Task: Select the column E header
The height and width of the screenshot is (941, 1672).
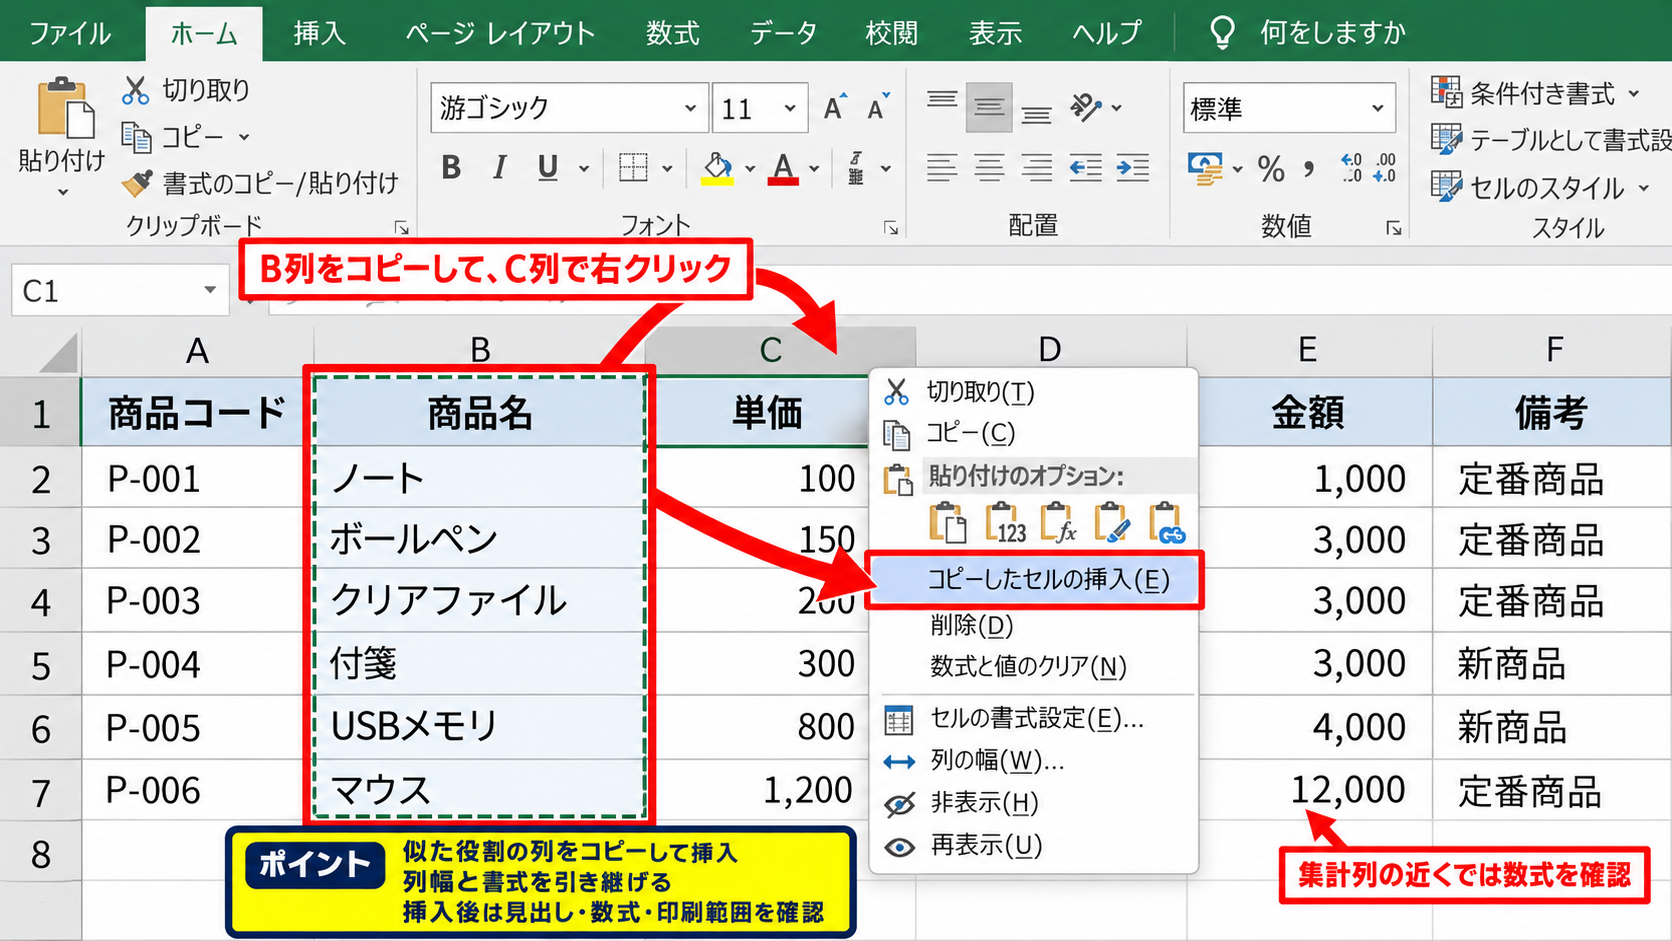Action: pos(1308,350)
